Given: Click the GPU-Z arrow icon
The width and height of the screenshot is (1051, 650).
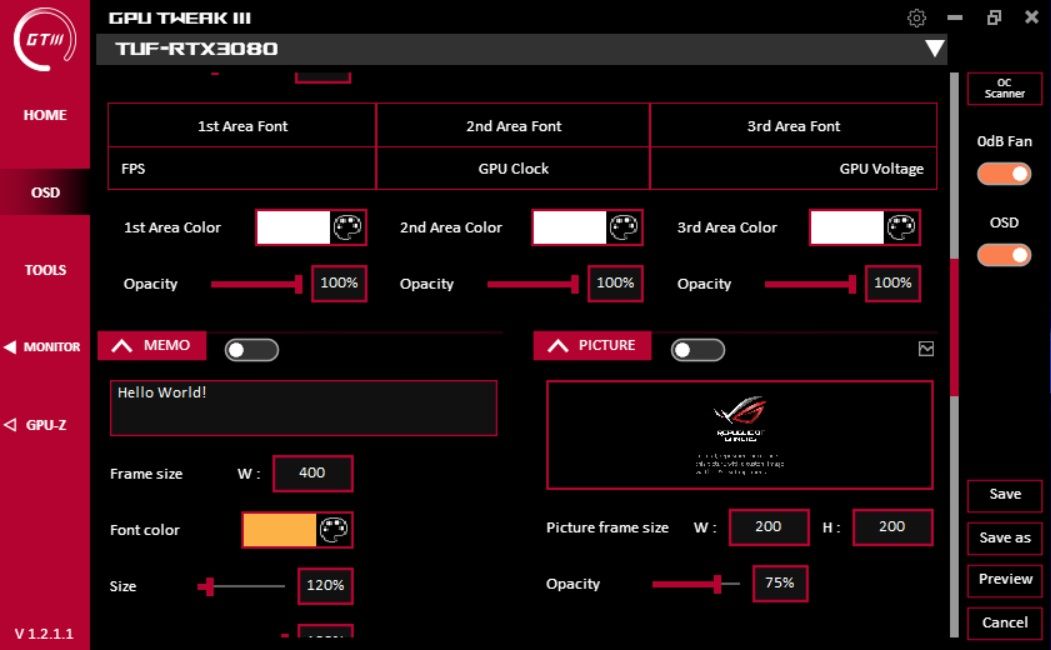Looking at the screenshot, I should point(10,425).
